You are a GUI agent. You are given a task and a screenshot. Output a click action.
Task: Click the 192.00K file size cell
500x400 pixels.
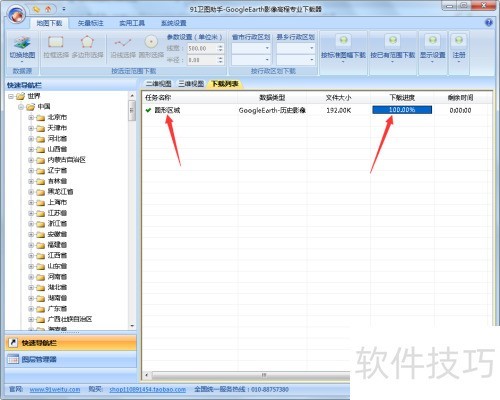coord(339,110)
